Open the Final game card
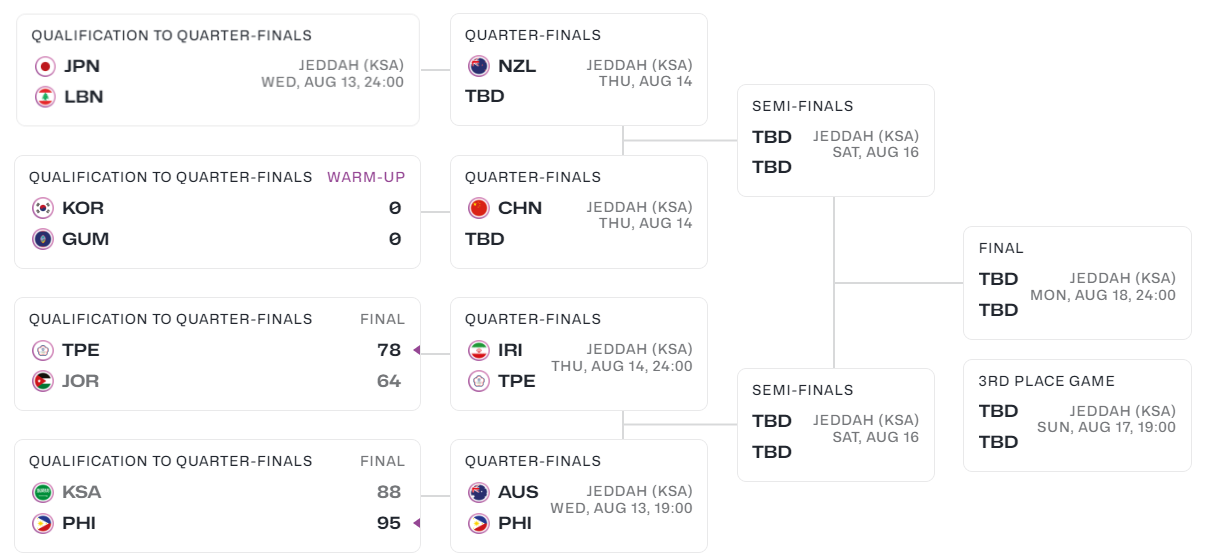This screenshot has height=558, width=1218. click(x=1077, y=283)
